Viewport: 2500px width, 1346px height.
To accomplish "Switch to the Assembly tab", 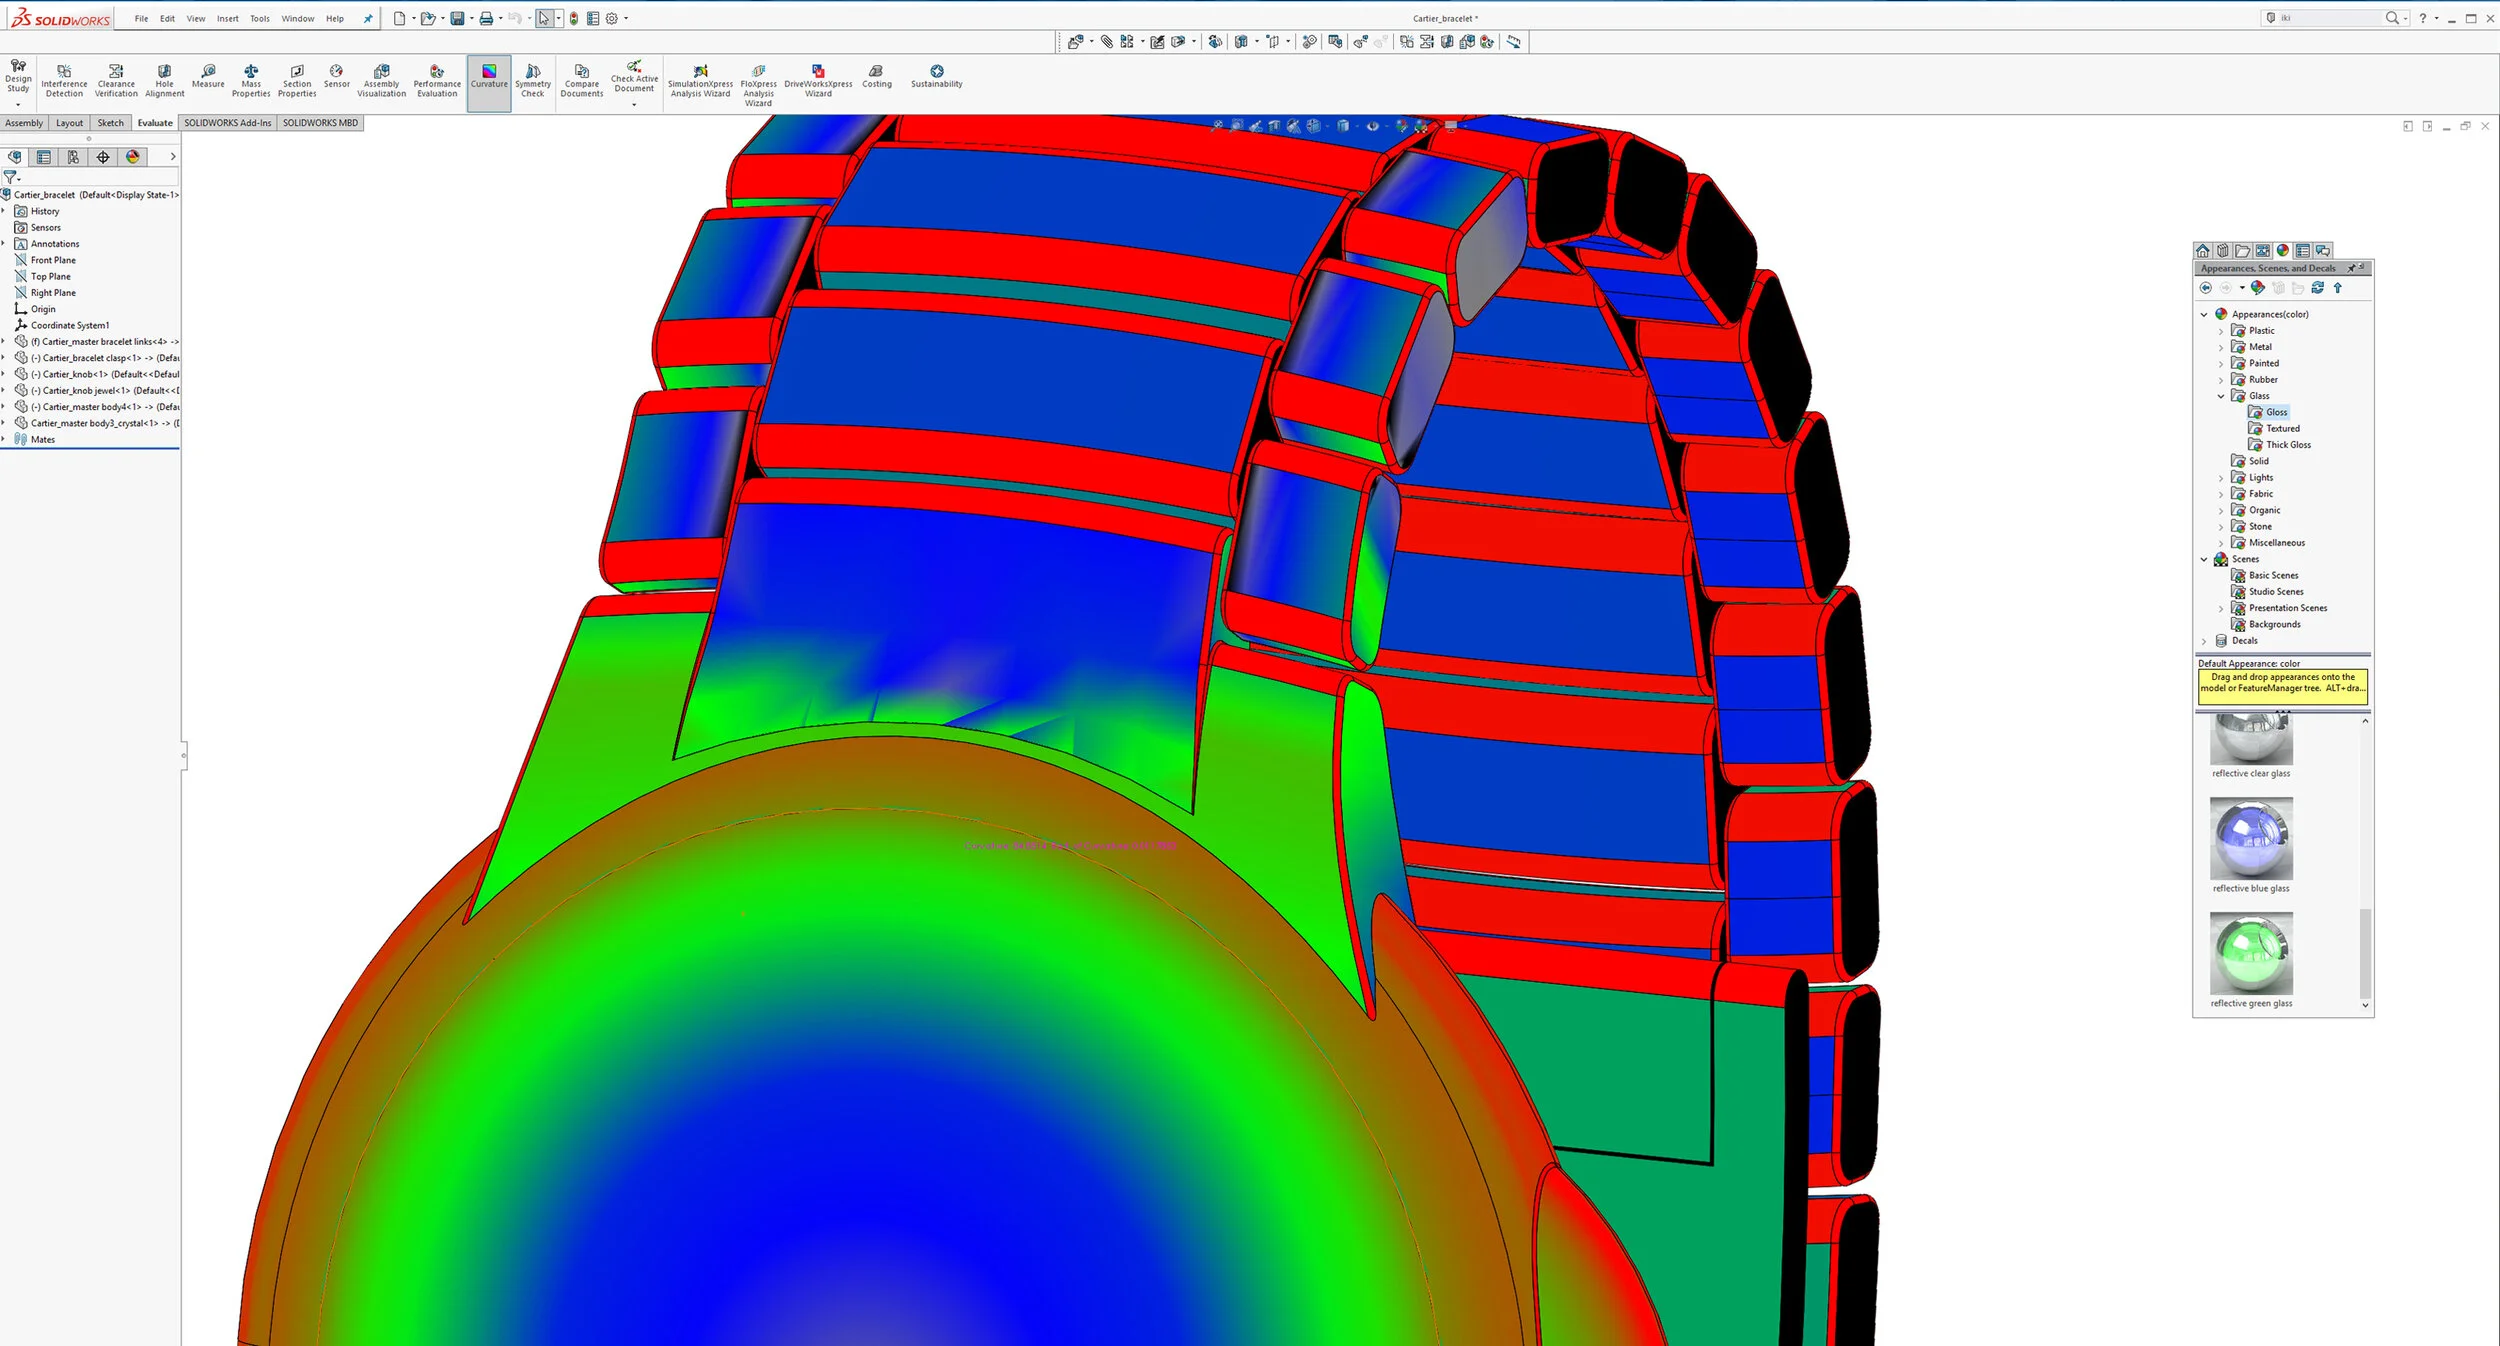I will pos(24,123).
